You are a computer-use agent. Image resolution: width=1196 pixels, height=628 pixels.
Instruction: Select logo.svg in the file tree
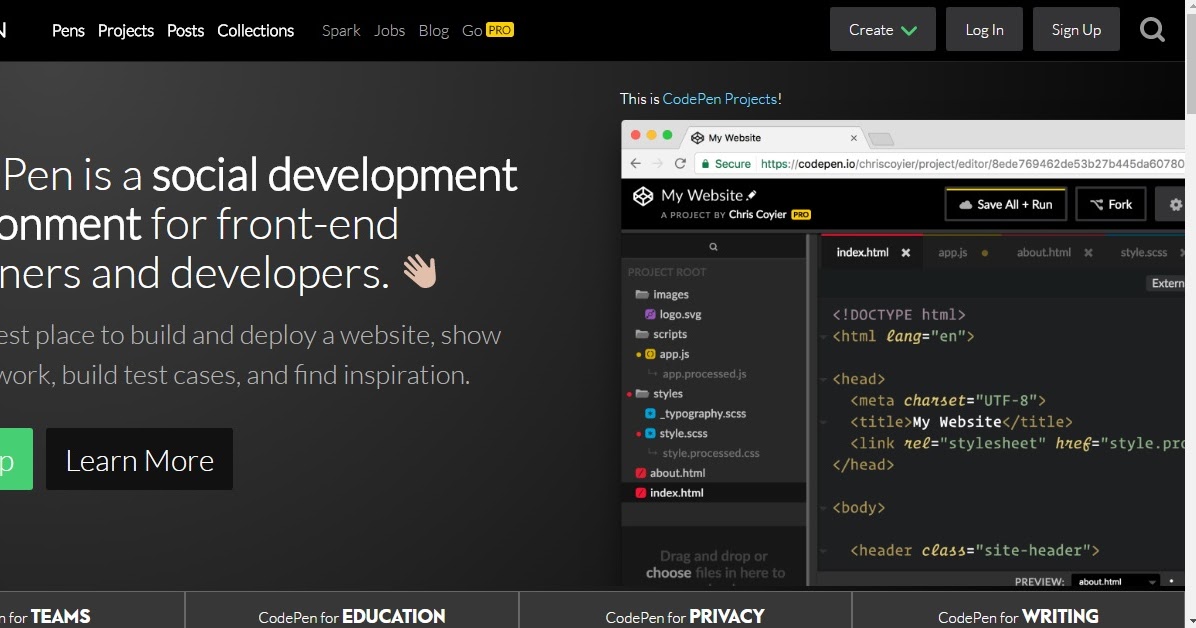pos(680,314)
